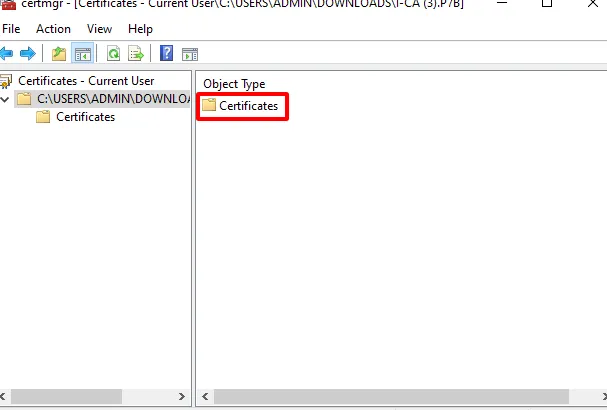Image resolution: width=607 pixels, height=410 pixels.
Task: Click left tree scrollbar right arrow
Action: point(182,396)
